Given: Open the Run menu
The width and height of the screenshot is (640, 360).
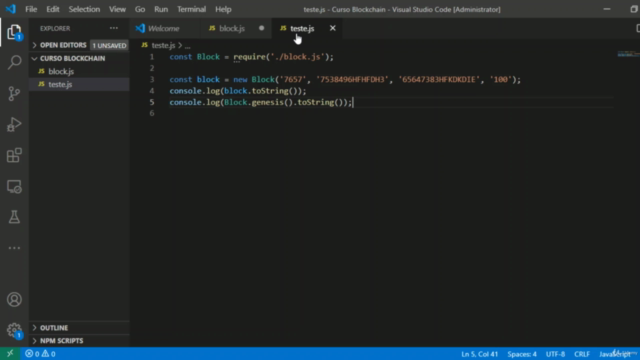Looking at the screenshot, I should point(161,9).
